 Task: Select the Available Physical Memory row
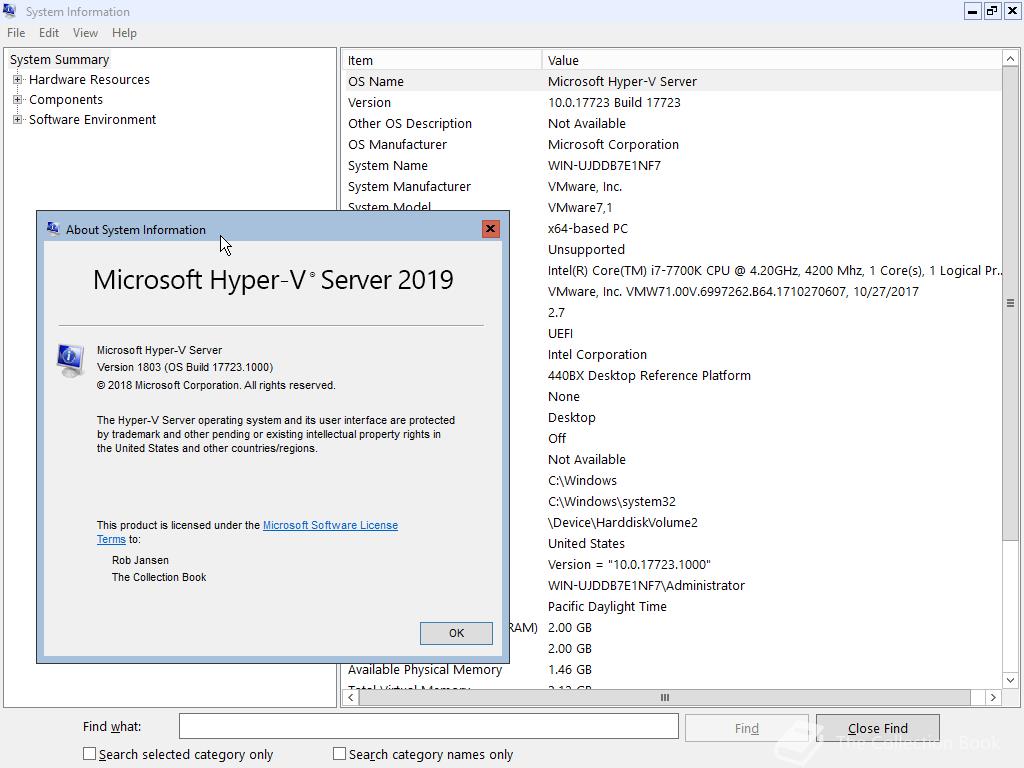tap(672, 669)
